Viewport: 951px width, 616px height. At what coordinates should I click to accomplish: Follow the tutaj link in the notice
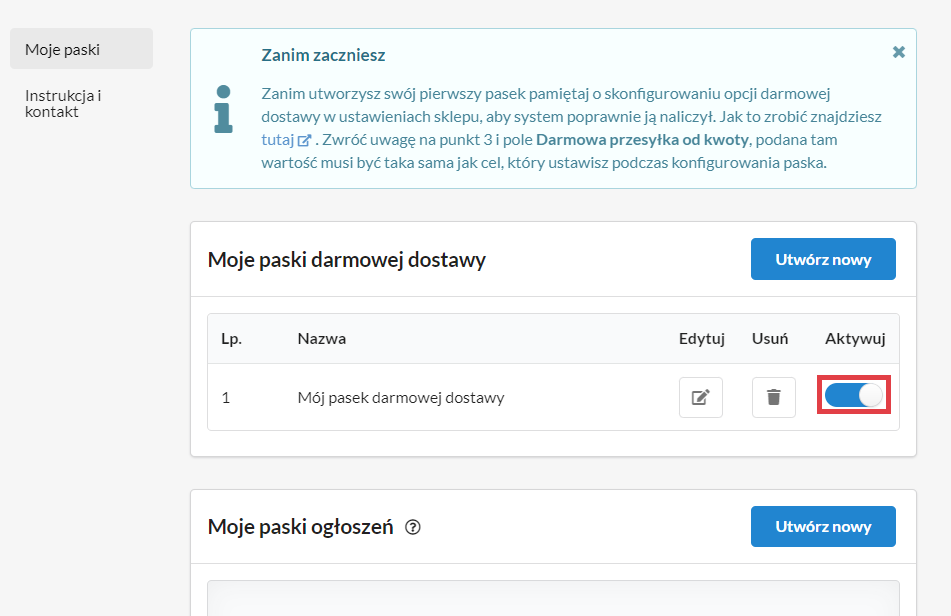pos(277,139)
